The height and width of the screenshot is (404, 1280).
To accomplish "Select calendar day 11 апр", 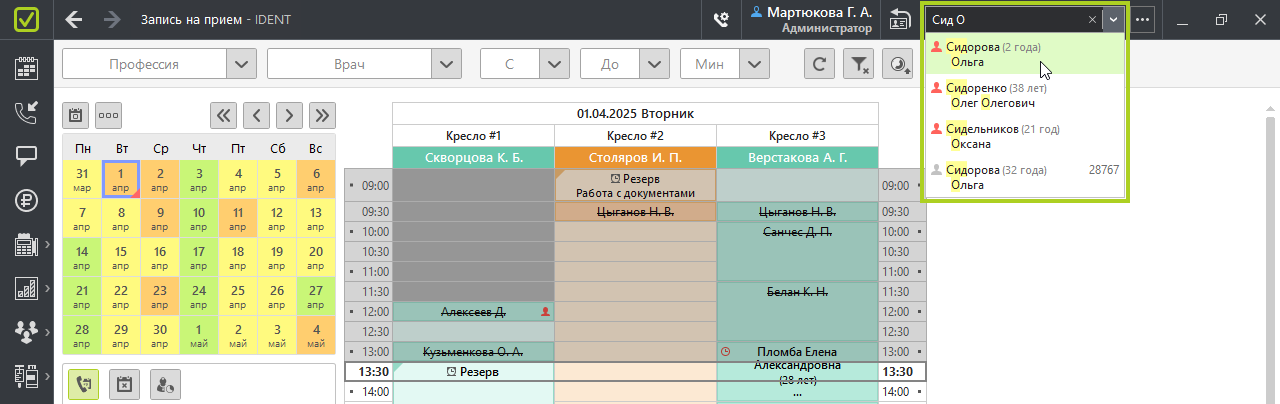I will click(x=238, y=219).
